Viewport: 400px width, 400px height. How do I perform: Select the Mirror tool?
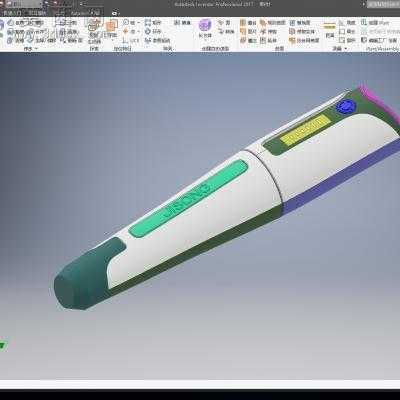[182, 22]
